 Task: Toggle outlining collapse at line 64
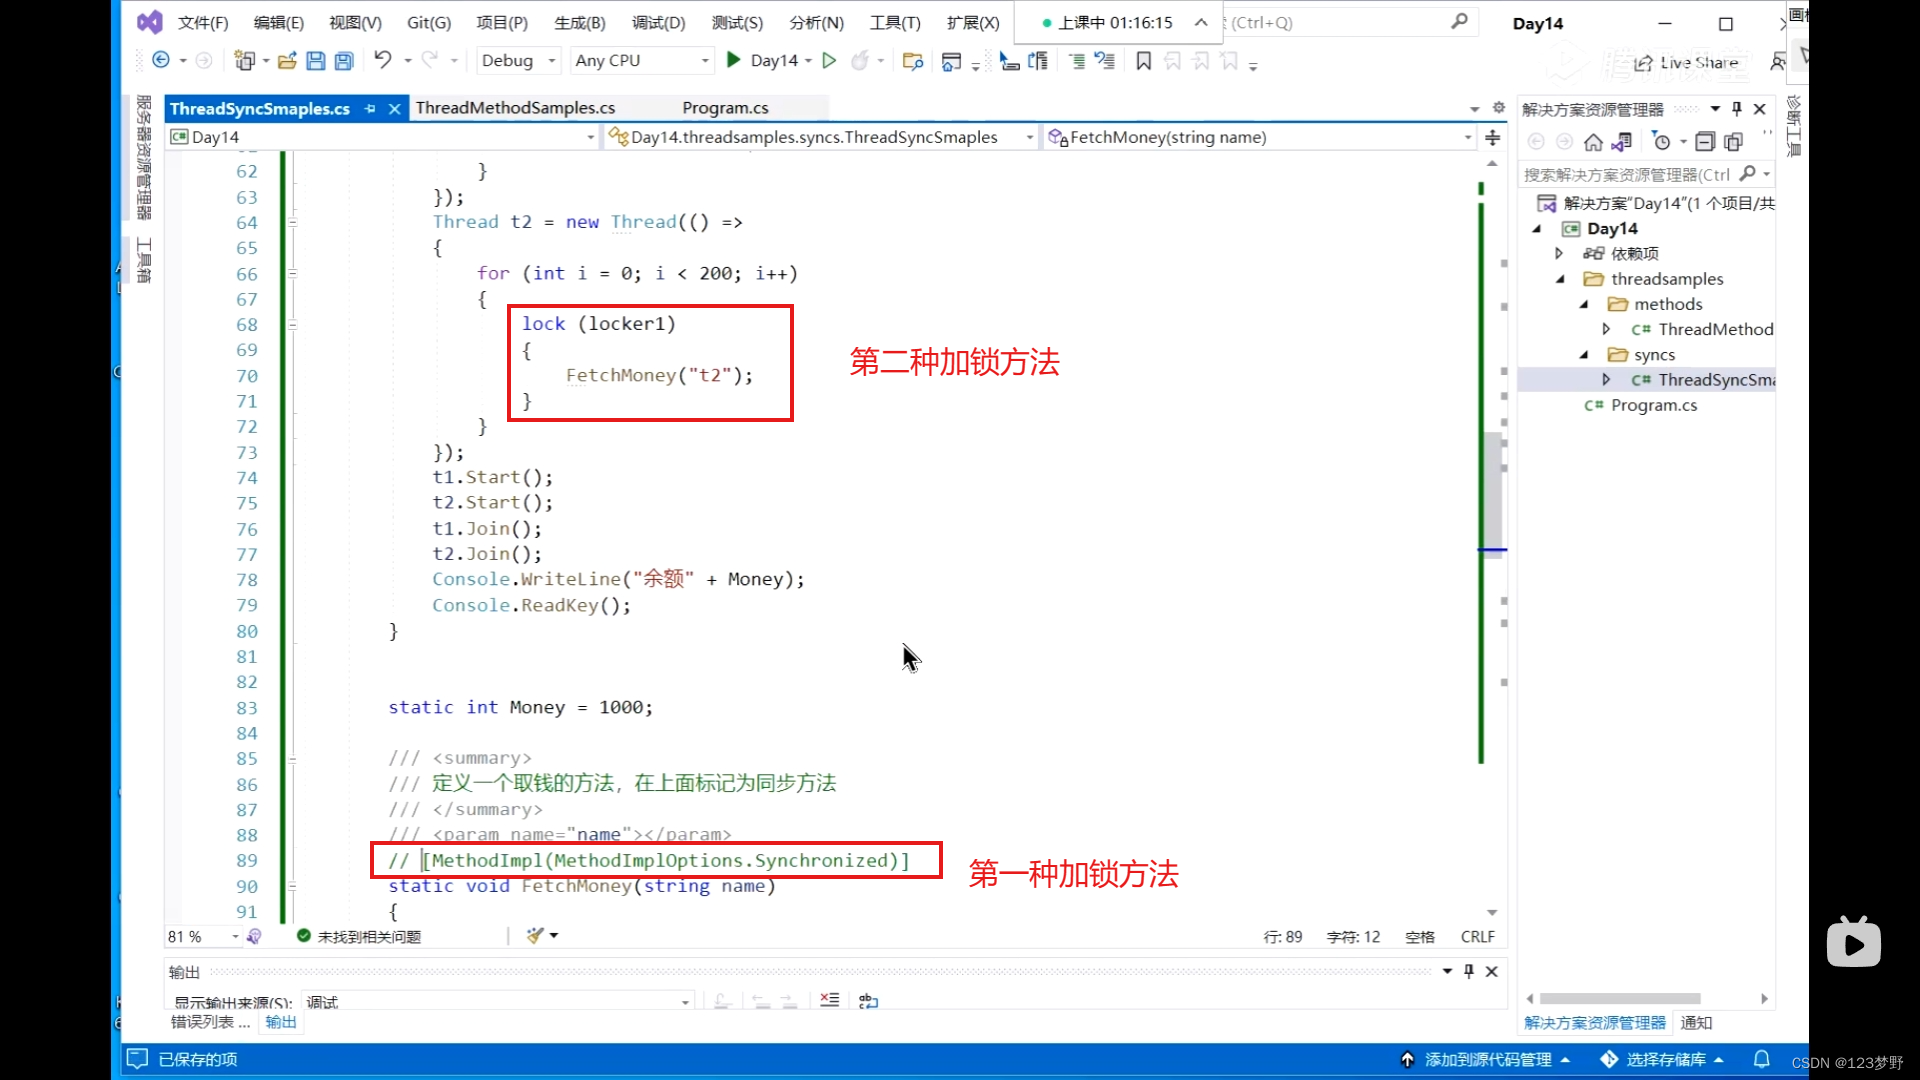tap(293, 222)
